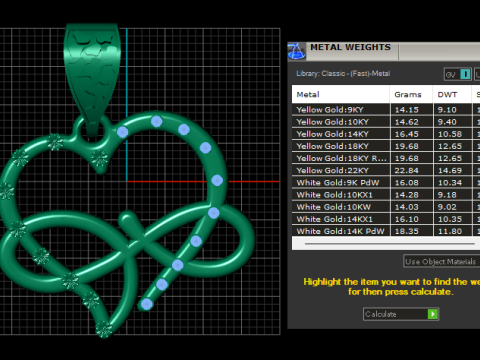Click the 16.45 grams cell
The height and width of the screenshot is (360, 480).
click(x=411, y=134)
